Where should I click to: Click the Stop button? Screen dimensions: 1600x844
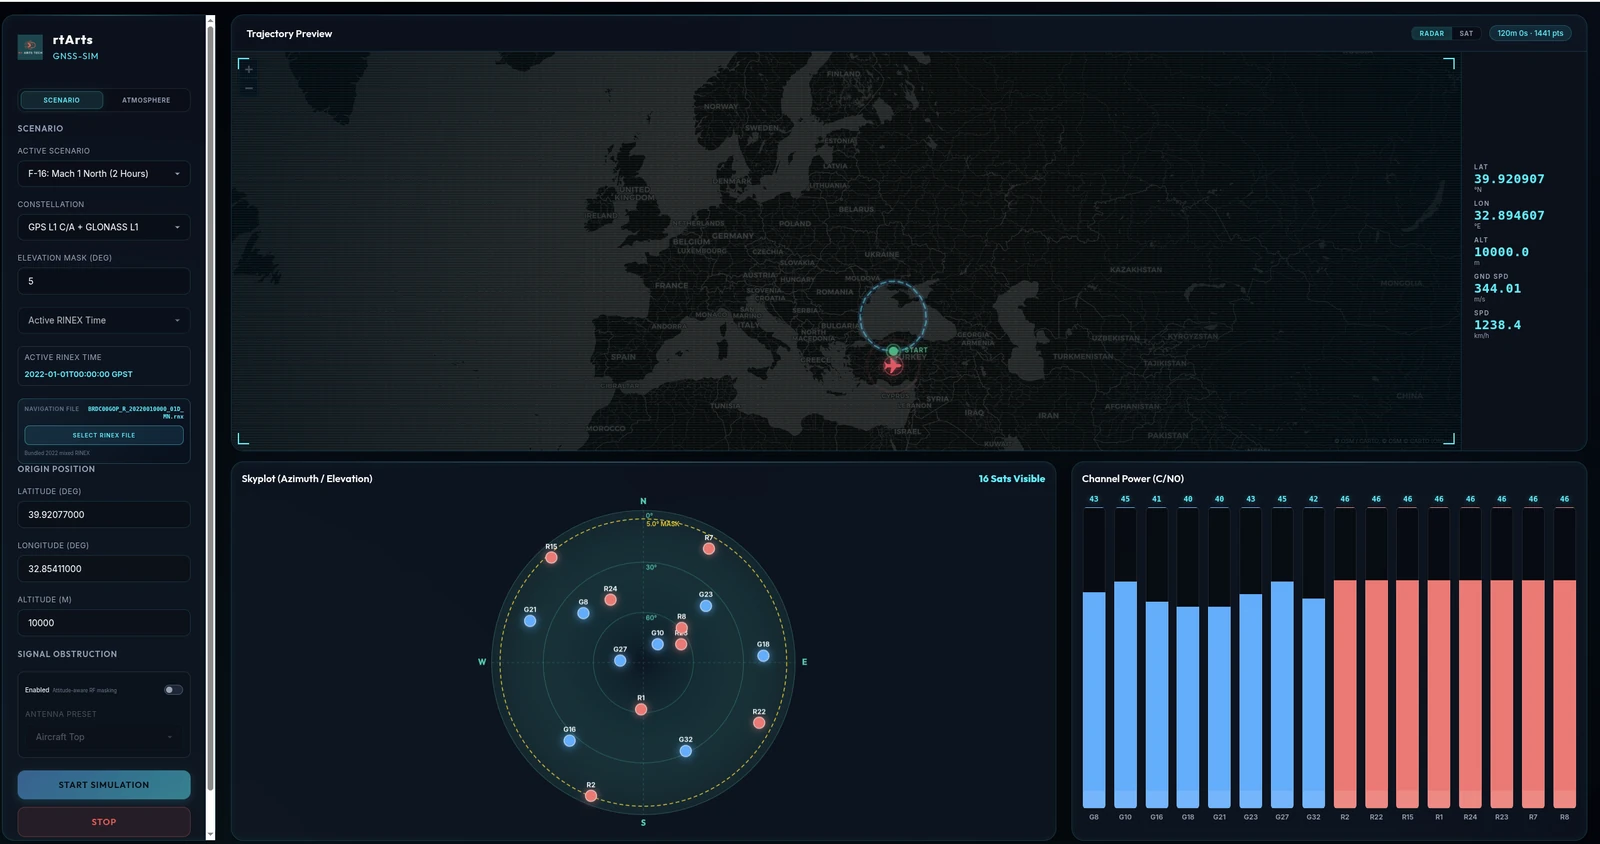coord(104,822)
